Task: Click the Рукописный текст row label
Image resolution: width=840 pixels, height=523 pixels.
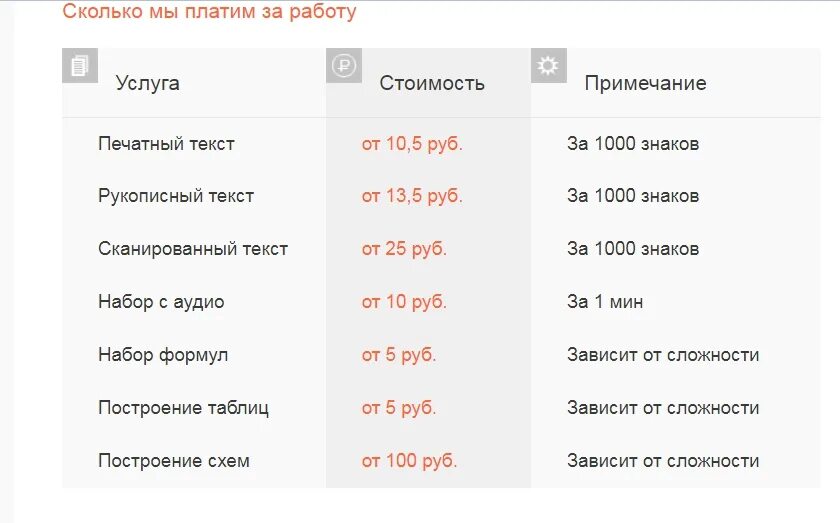Action: click(x=176, y=196)
